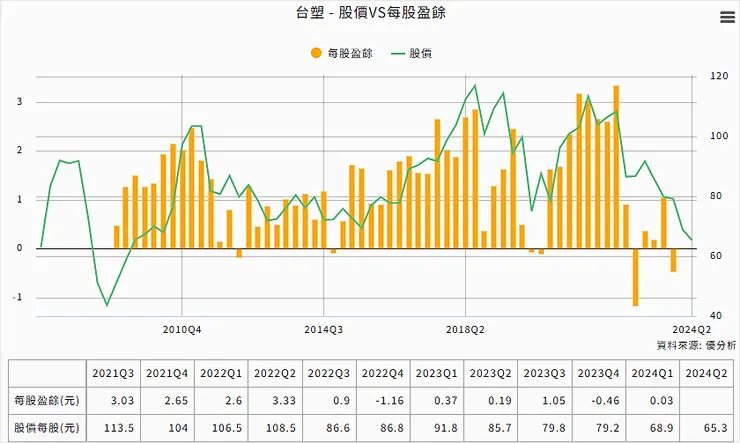Click the 2024Q2 x-axis label under the chart
The width and height of the screenshot is (740, 443).
point(691,329)
